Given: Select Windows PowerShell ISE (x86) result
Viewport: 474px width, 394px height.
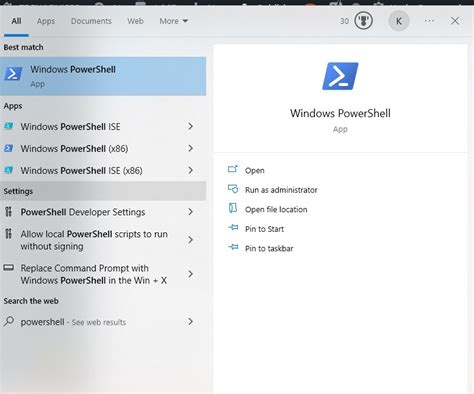Looking at the screenshot, I should click(103, 171).
